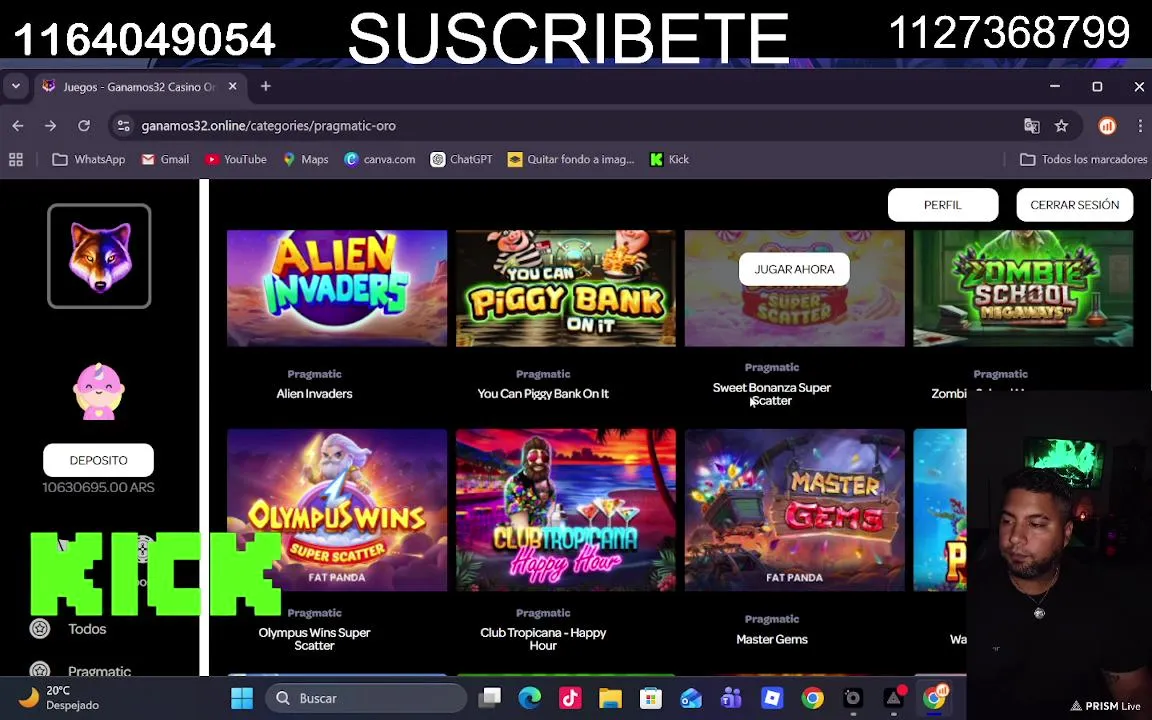Open the Quitar fondo a imagen bookmark
The image size is (1152, 720).
571,159
